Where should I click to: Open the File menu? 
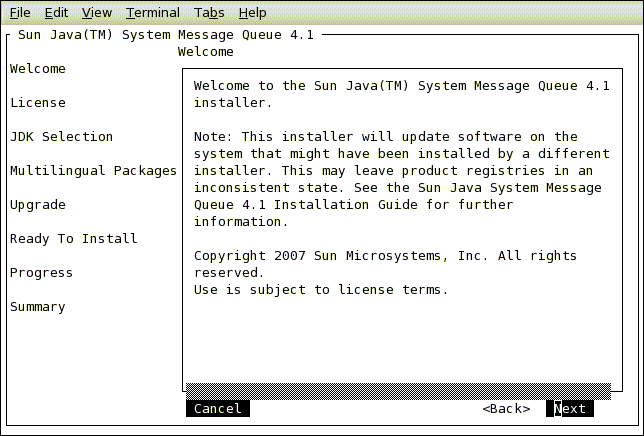(20, 13)
